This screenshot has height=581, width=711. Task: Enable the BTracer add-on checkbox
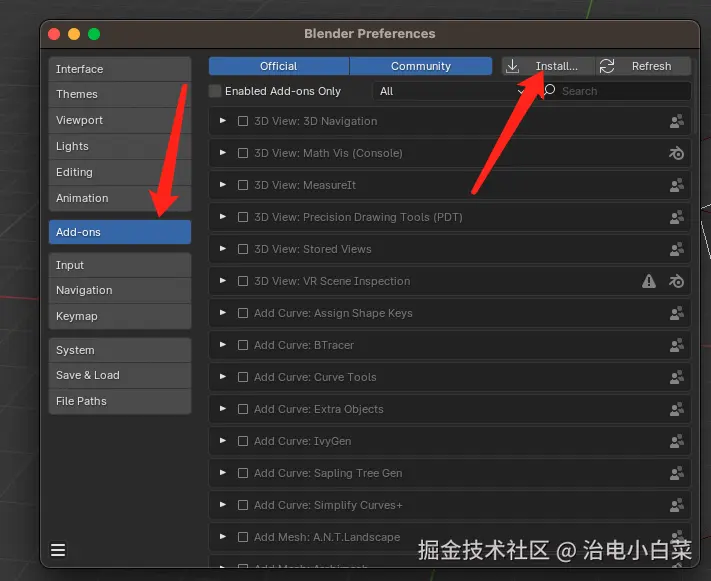pyautogui.click(x=243, y=345)
